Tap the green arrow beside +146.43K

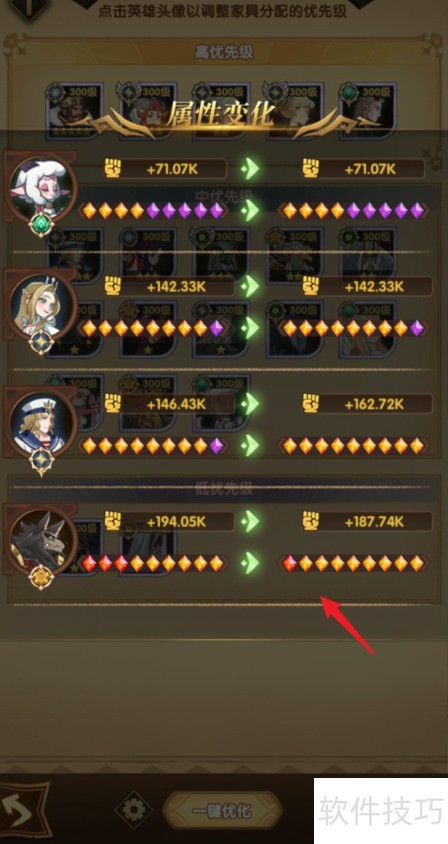point(250,404)
